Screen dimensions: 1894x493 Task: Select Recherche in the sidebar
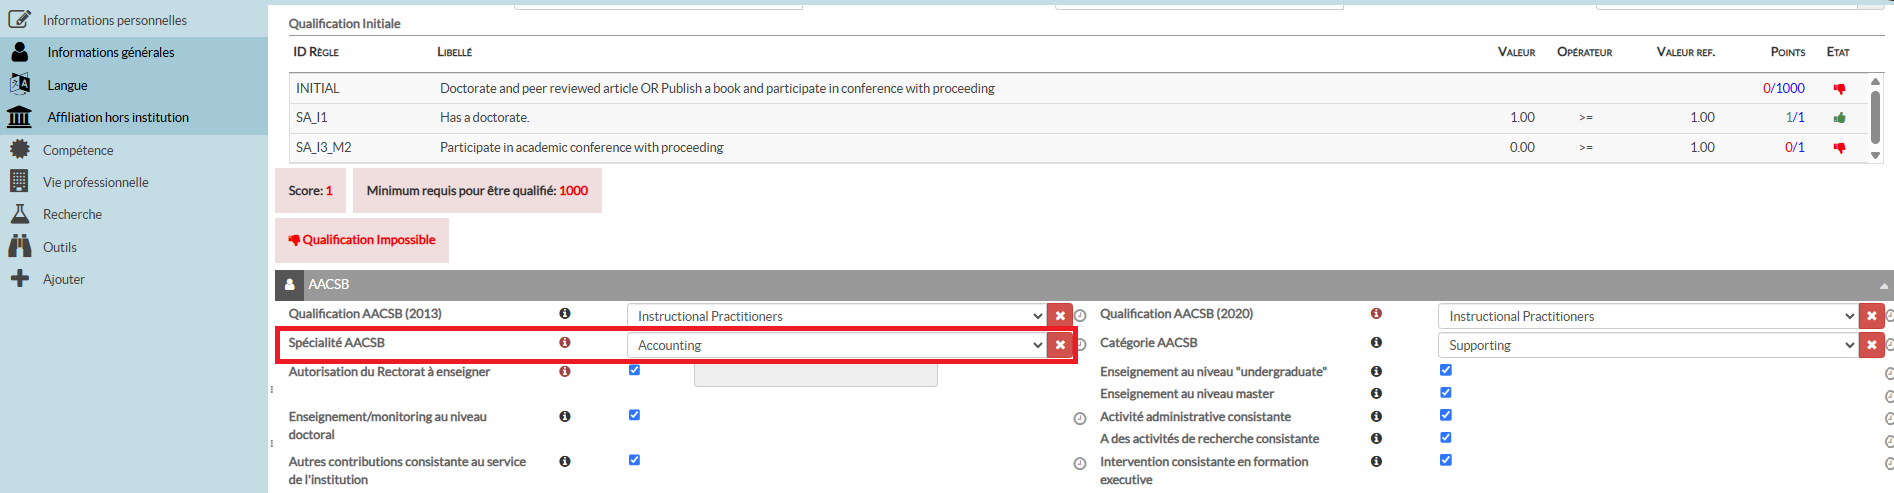[72, 215]
